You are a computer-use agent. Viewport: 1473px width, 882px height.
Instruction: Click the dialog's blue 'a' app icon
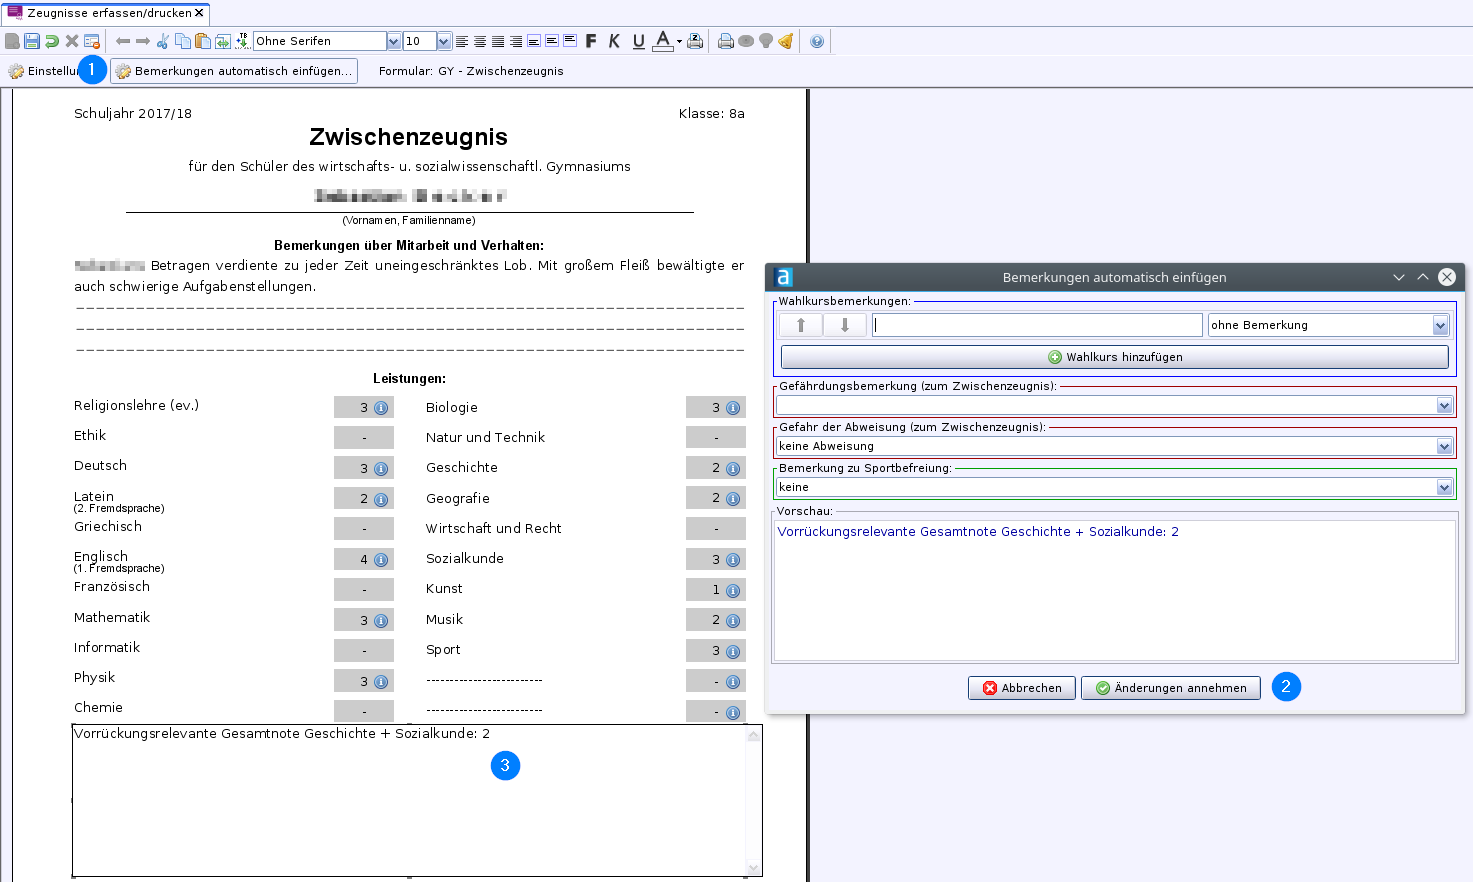pos(784,277)
